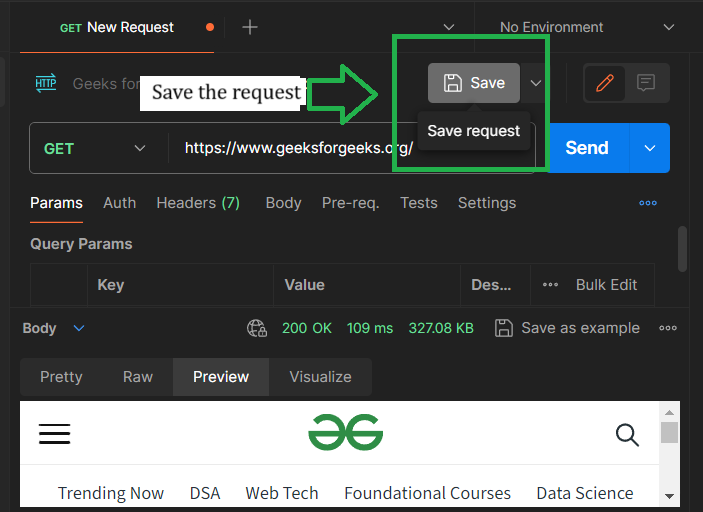Click the request URL field

(x=299, y=148)
